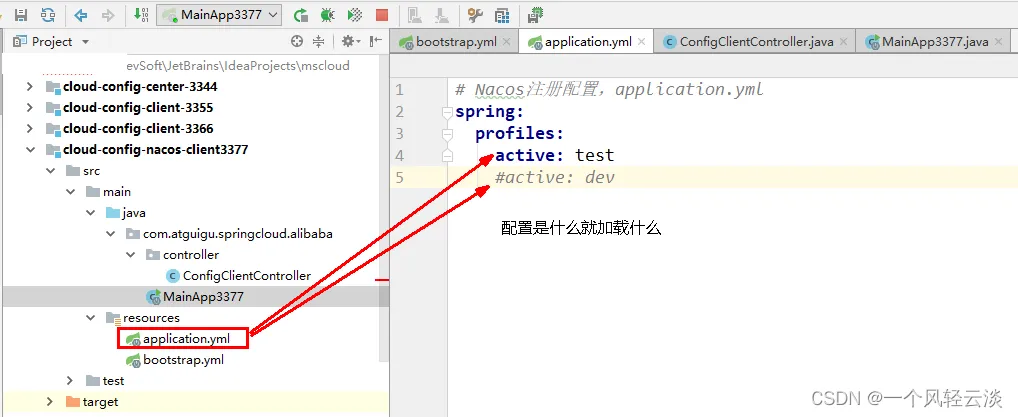This screenshot has width=1018, height=417.
Task: Select the target folder row
Action: [195, 402]
